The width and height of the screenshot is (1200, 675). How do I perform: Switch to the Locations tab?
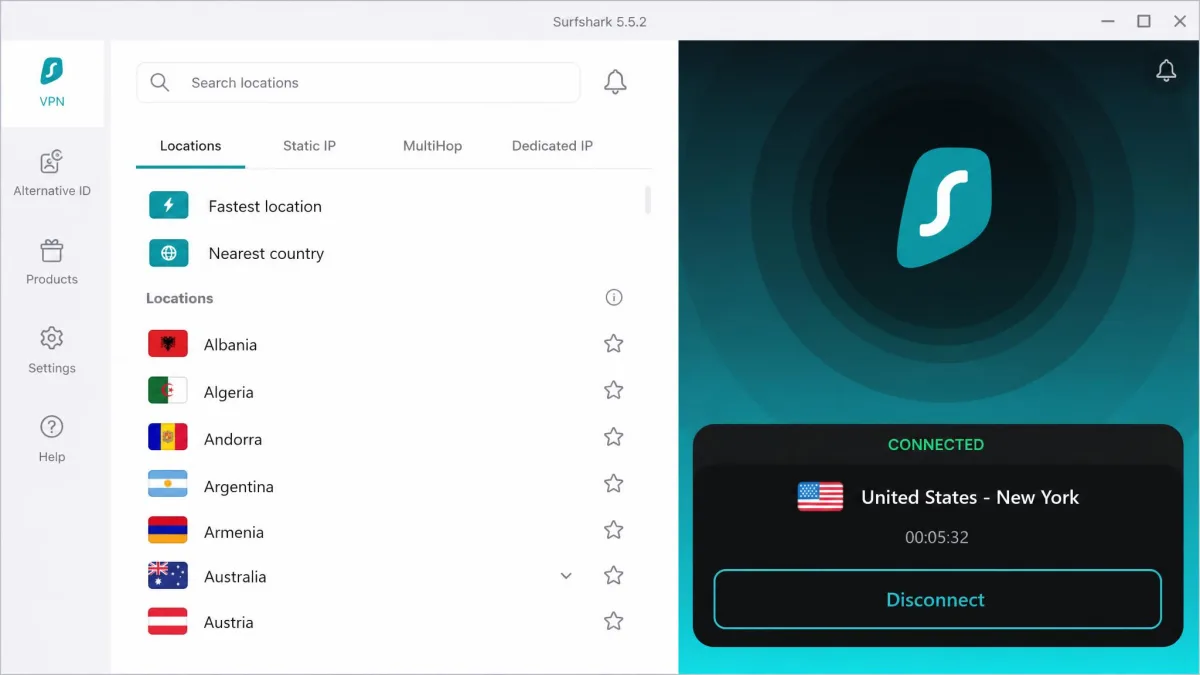coord(190,146)
